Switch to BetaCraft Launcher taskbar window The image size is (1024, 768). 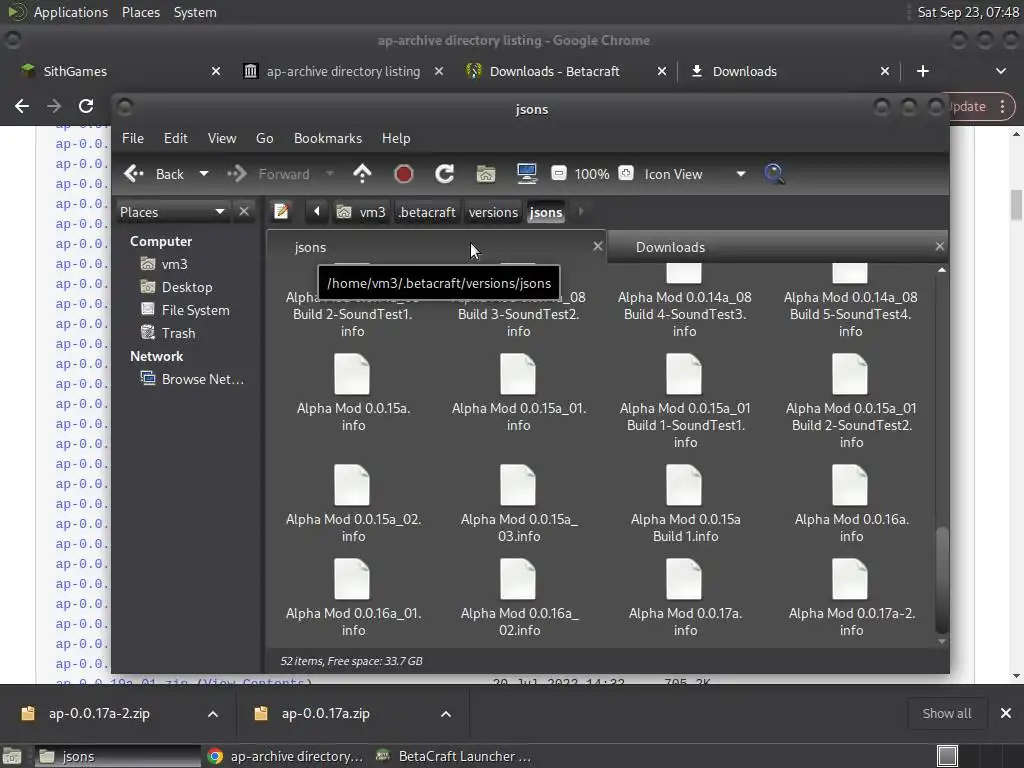pyautogui.click(x=455, y=756)
